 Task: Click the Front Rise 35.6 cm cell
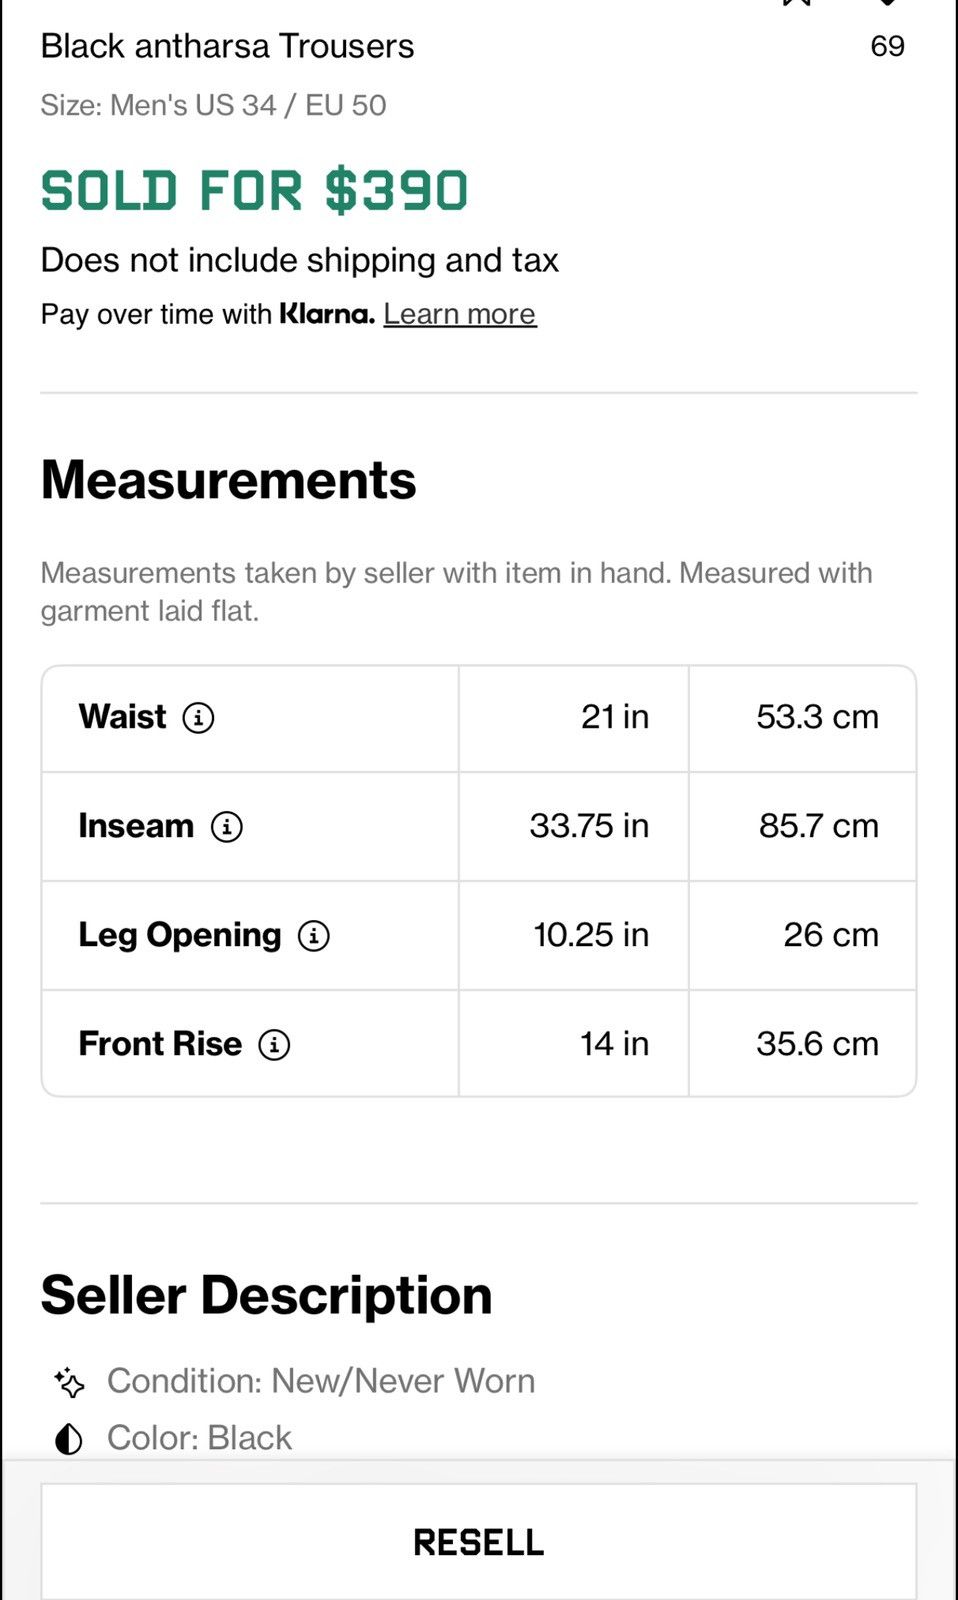coord(803,1043)
